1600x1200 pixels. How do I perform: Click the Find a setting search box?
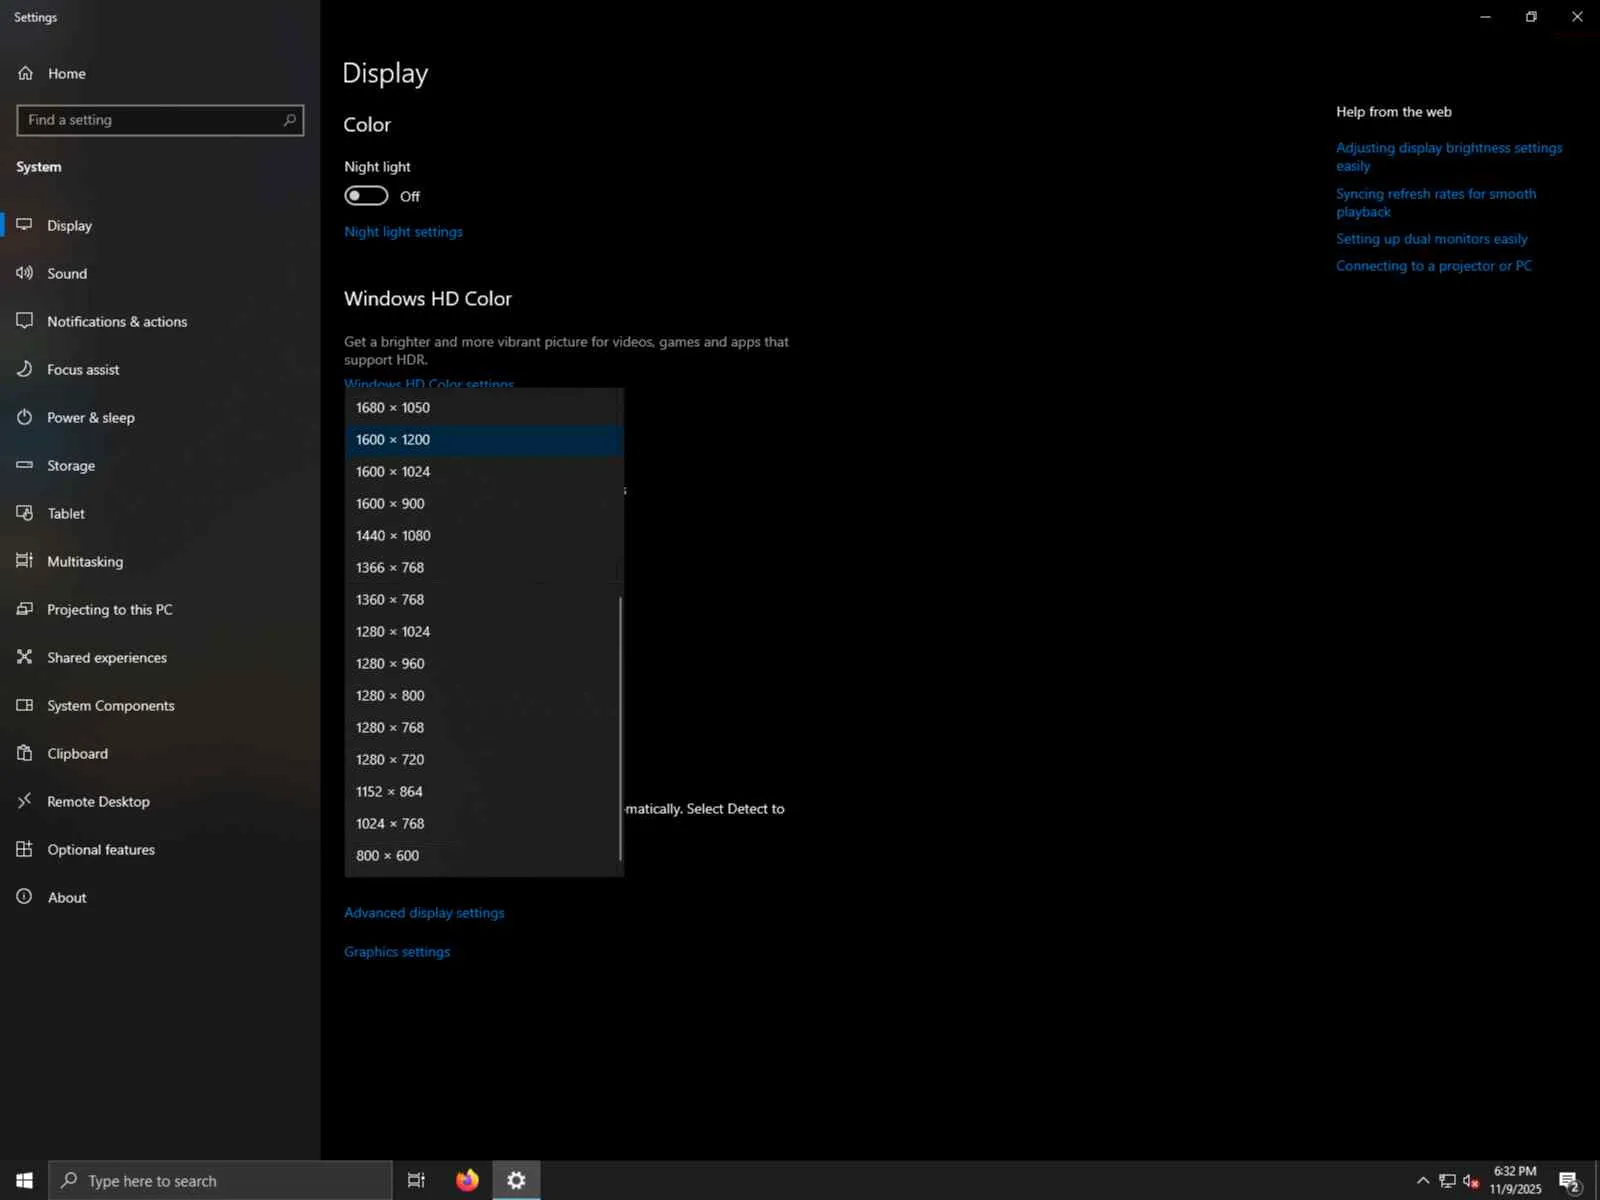160,120
